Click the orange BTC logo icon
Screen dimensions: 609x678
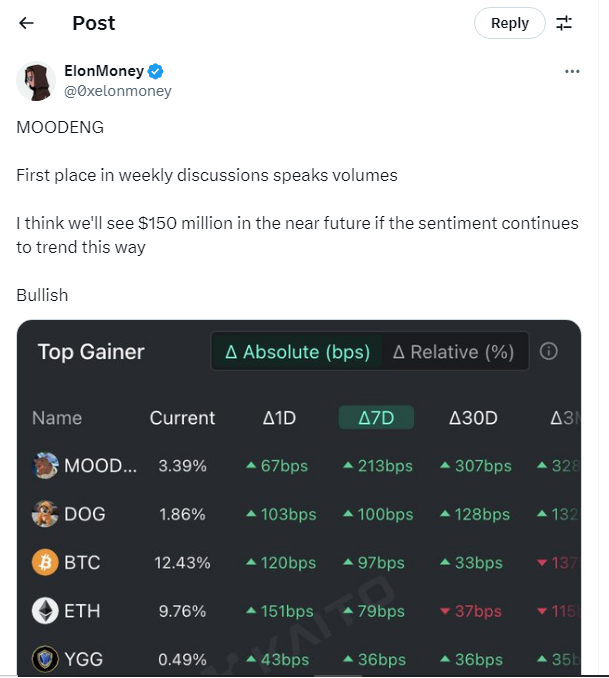45,563
